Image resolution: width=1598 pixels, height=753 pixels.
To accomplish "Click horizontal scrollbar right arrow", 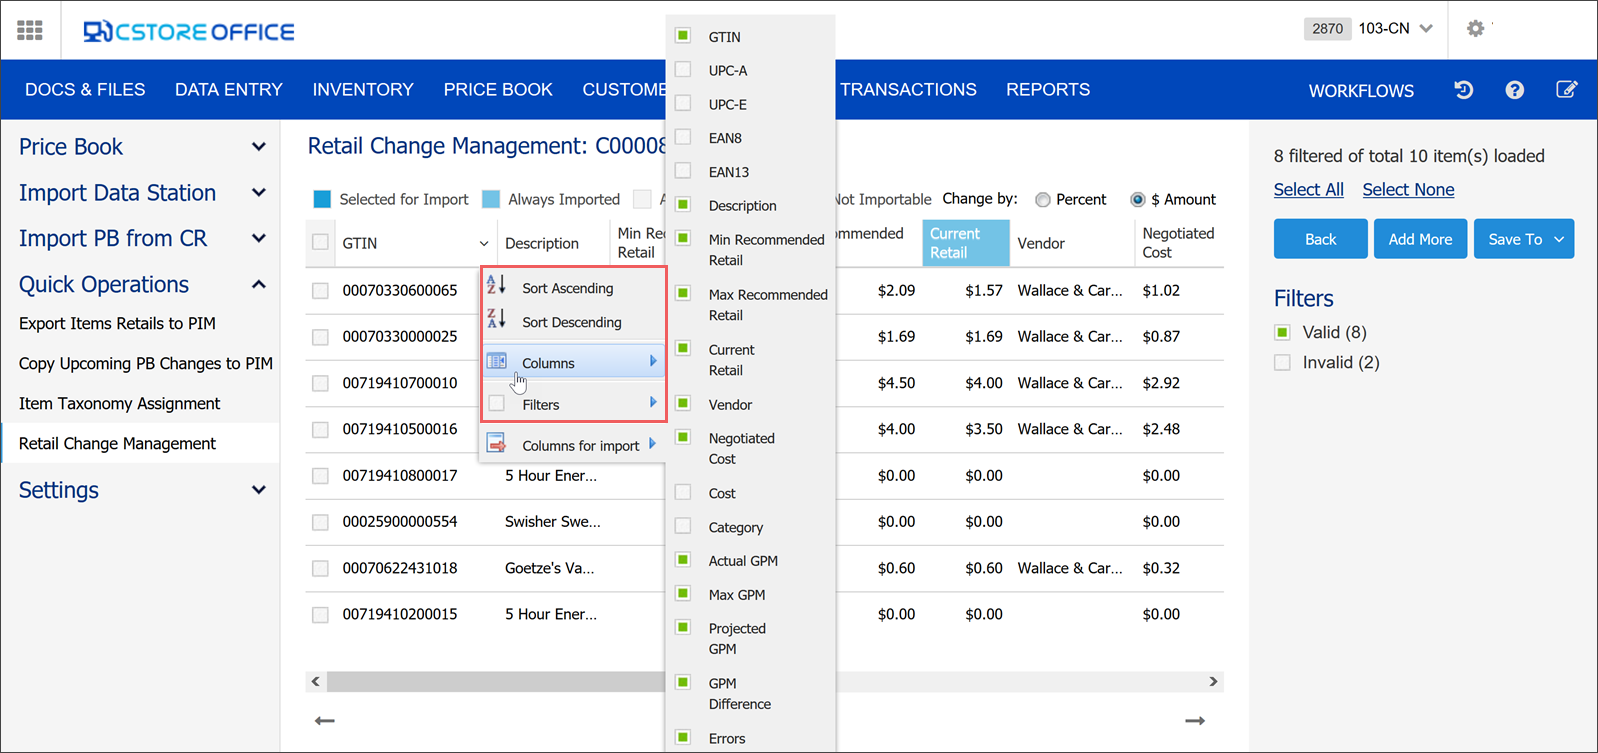I will pyautogui.click(x=1213, y=681).
